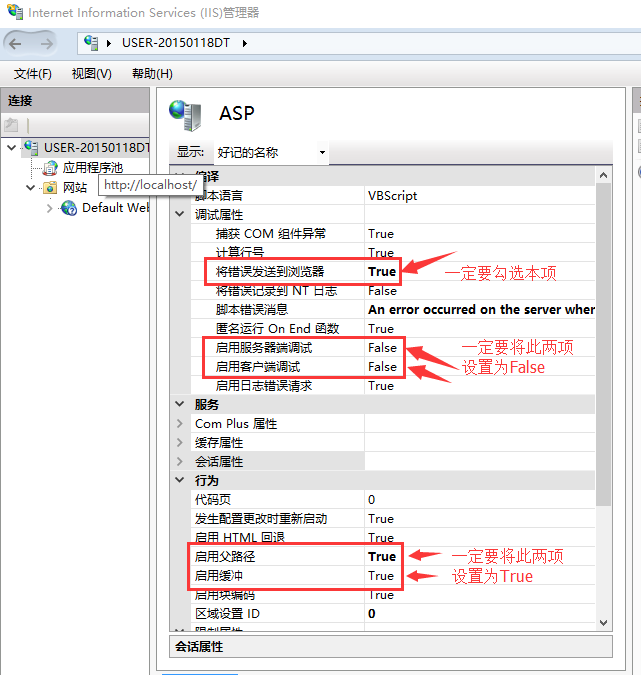Expand the Com Plus 属性 section
The width and height of the screenshot is (641, 675).
point(180,424)
